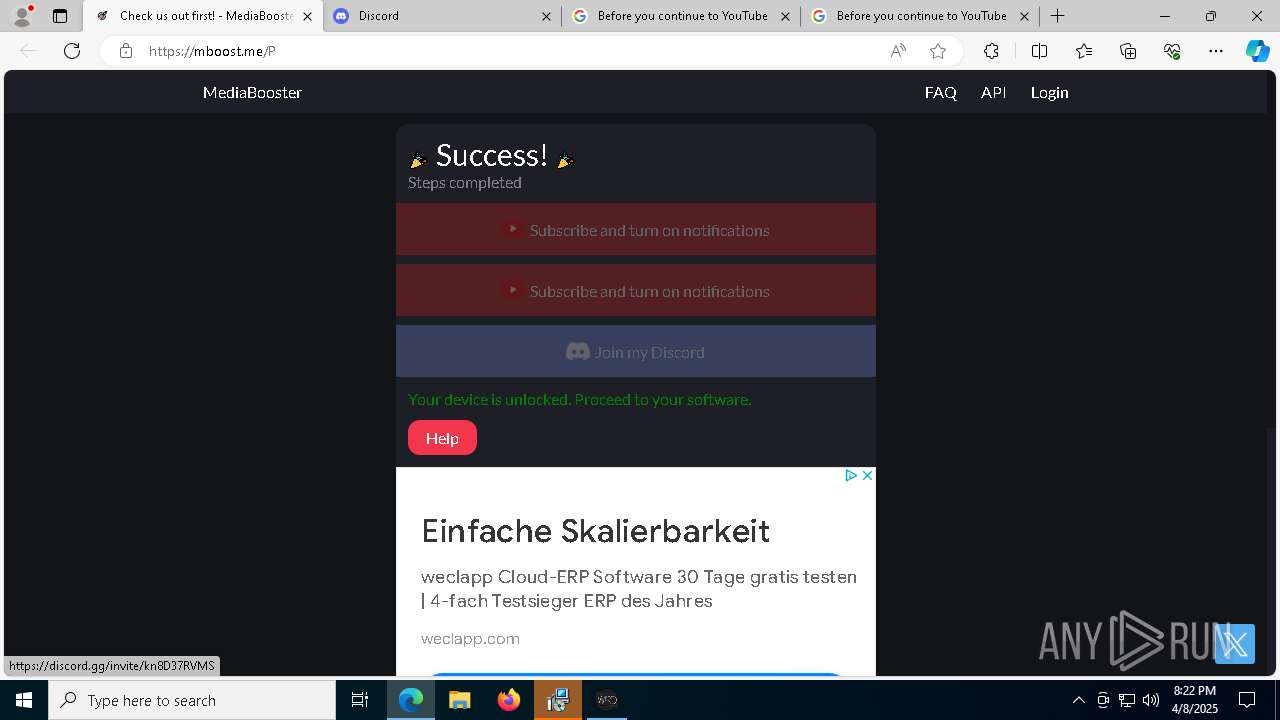Viewport: 1280px width, 720px height.
Task: Open the Favorites list
Action: 1084,51
